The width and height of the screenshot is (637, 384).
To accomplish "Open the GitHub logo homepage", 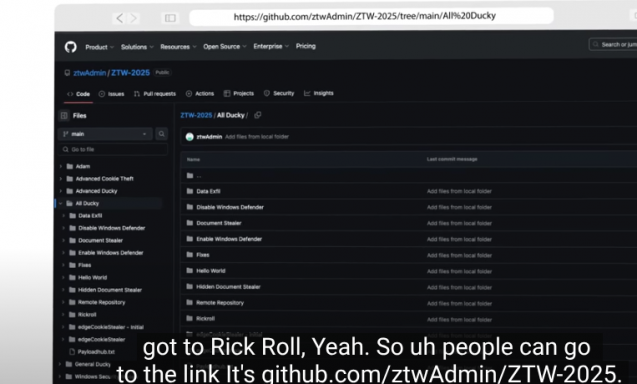I will click(70, 47).
